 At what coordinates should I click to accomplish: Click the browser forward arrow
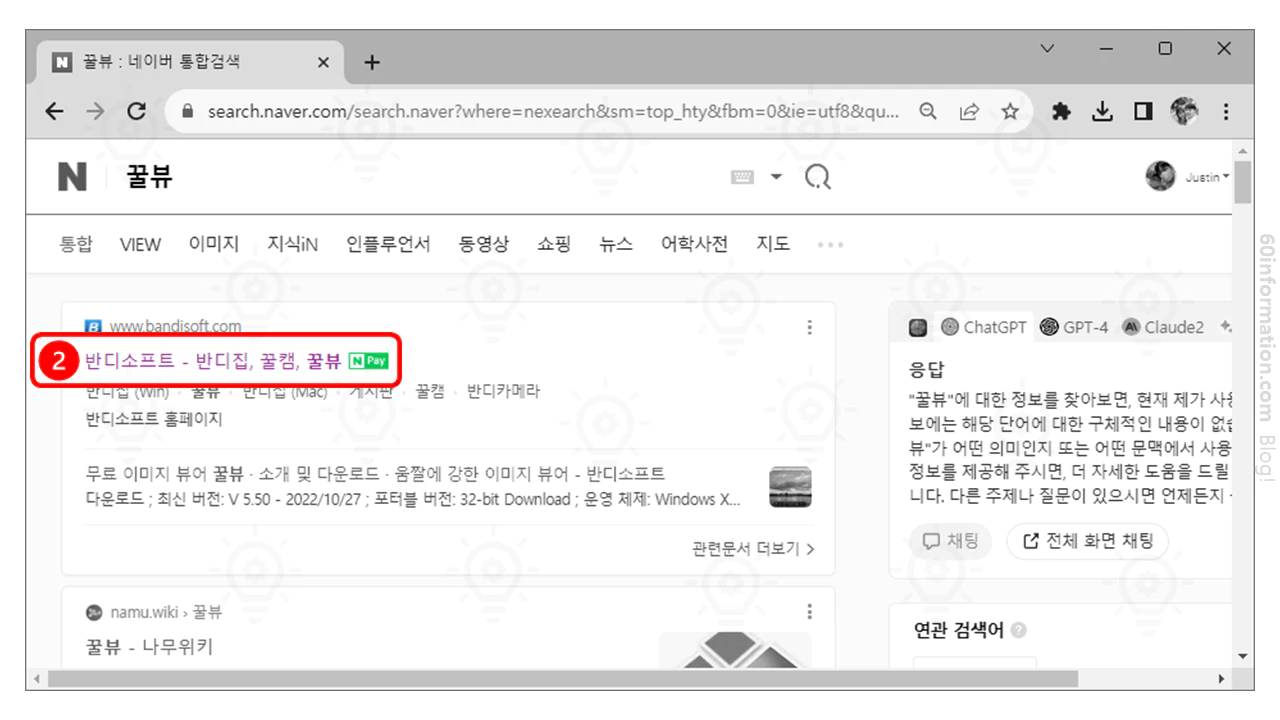click(95, 112)
